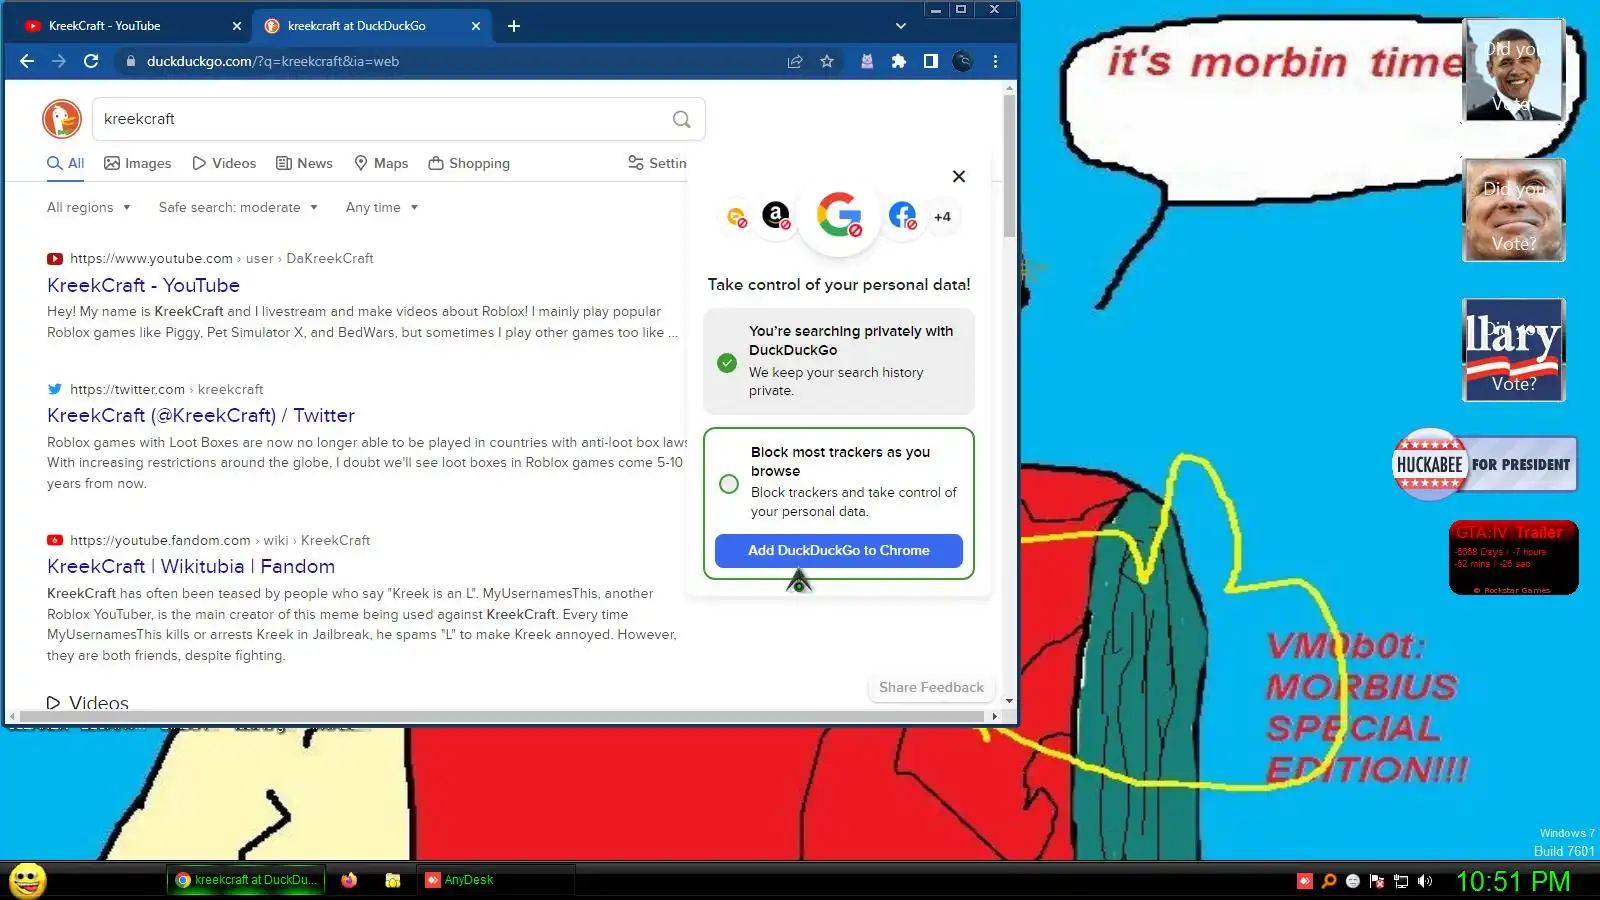Image resolution: width=1600 pixels, height=900 pixels.
Task: Open the 'KreekCraft - YouTube' search result
Action: click(143, 285)
